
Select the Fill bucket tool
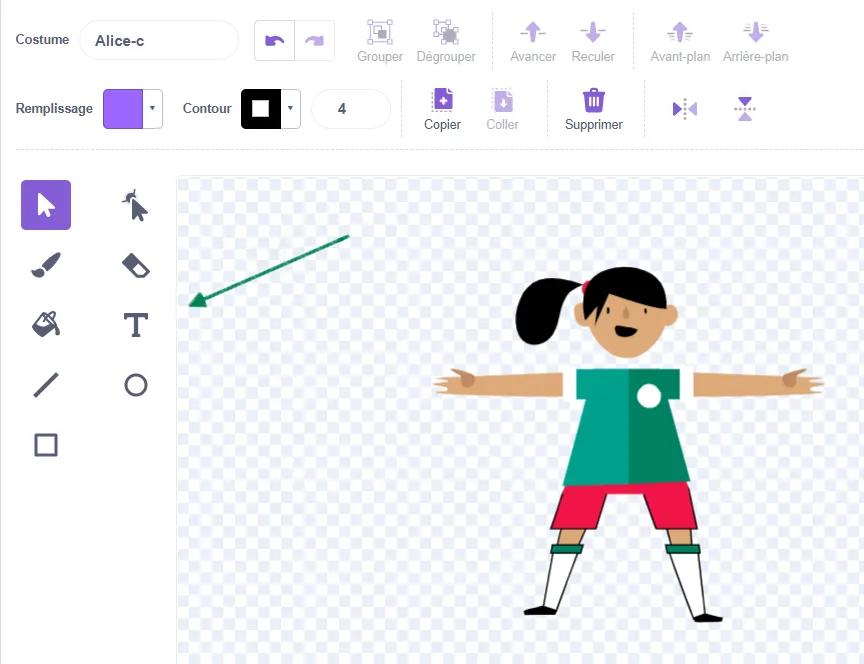pyautogui.click(x=46, y=324)
